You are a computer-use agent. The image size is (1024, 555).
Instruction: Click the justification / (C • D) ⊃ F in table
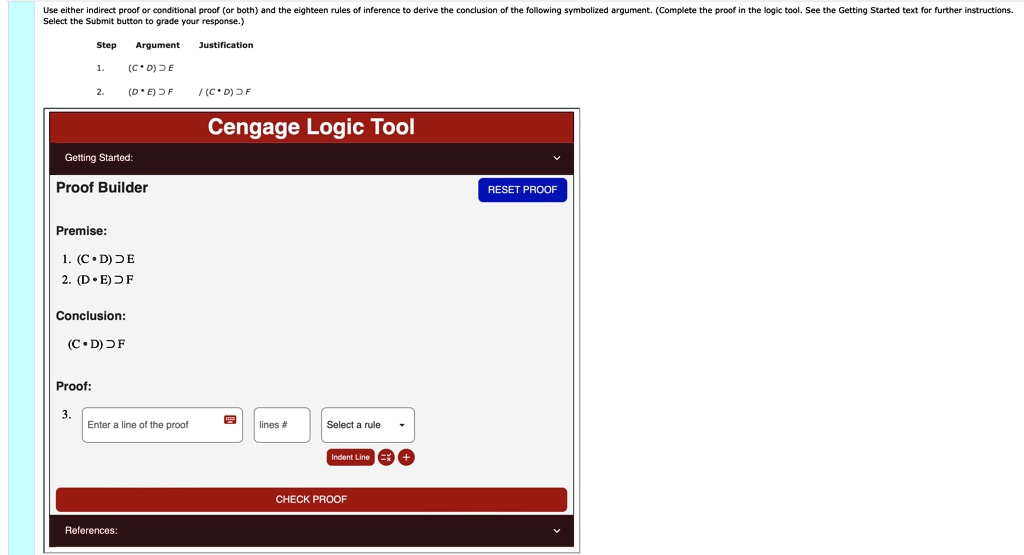[x=225, y=92]
